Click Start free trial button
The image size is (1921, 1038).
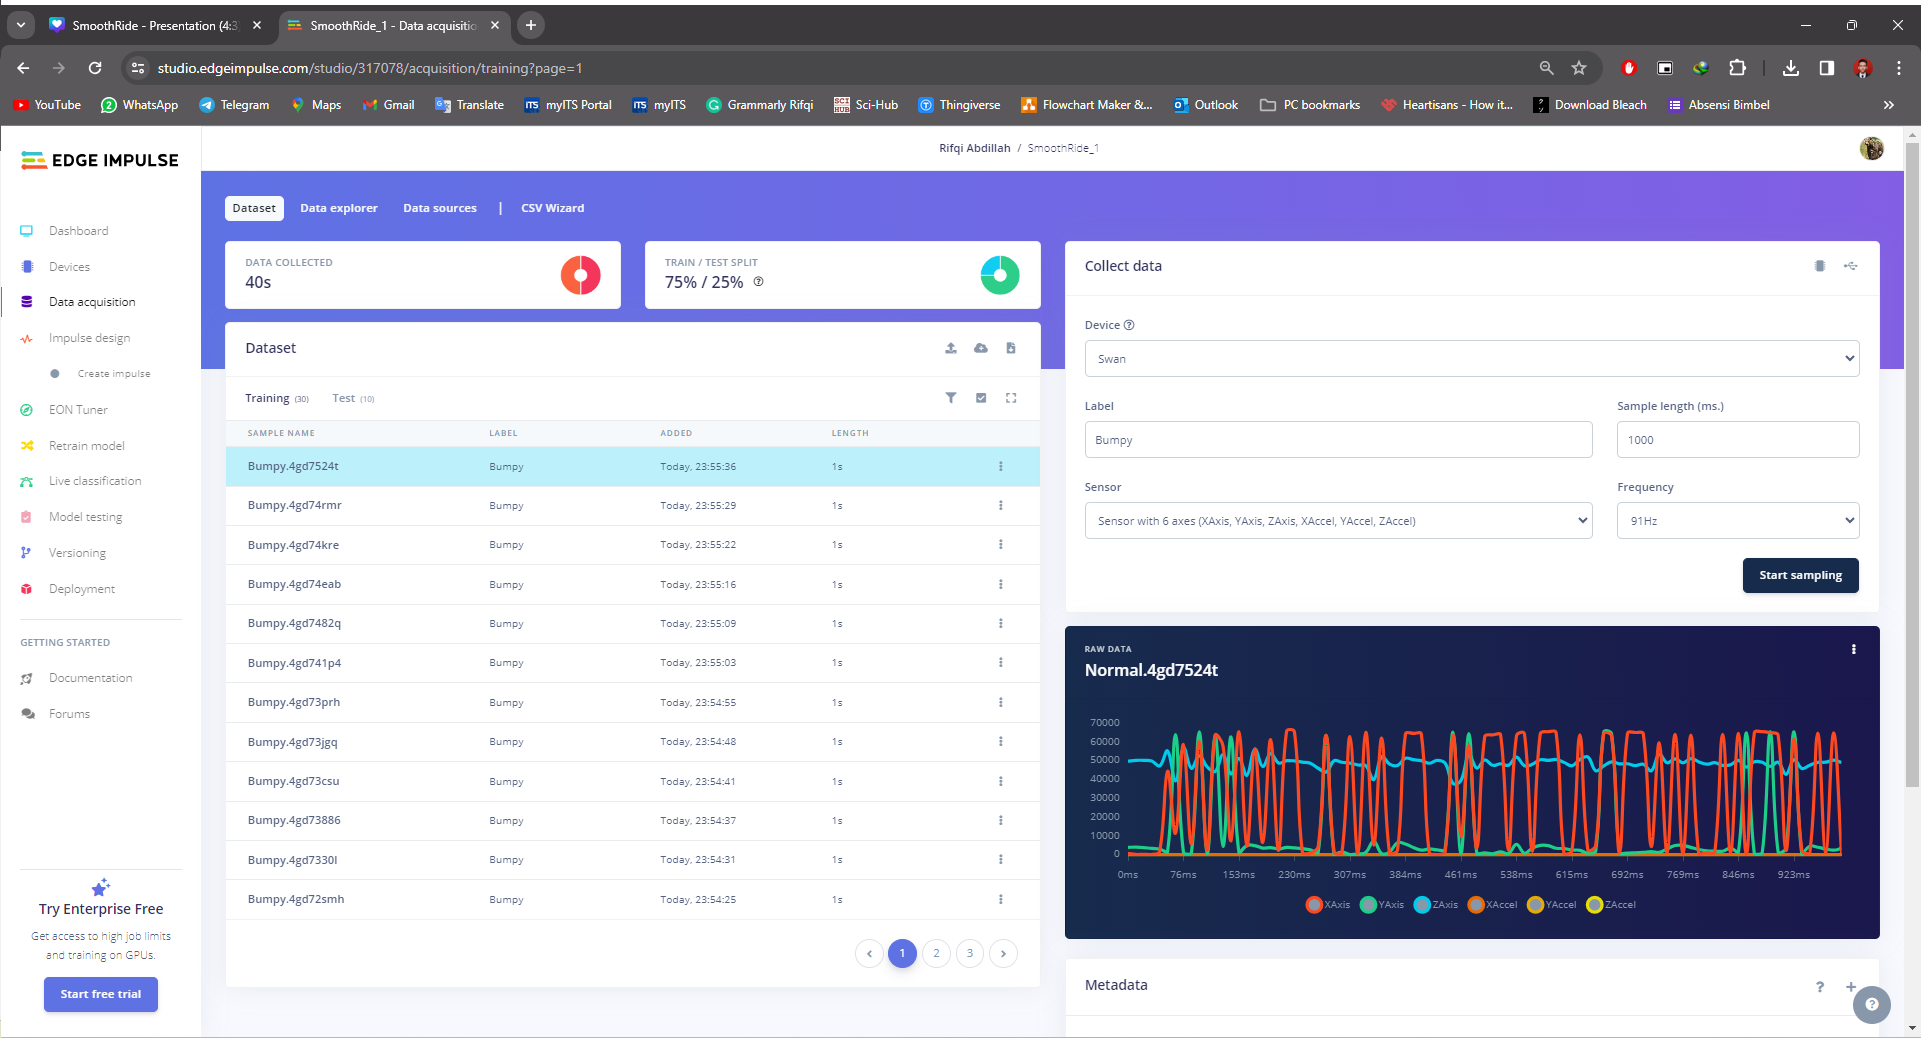(101, 994)
